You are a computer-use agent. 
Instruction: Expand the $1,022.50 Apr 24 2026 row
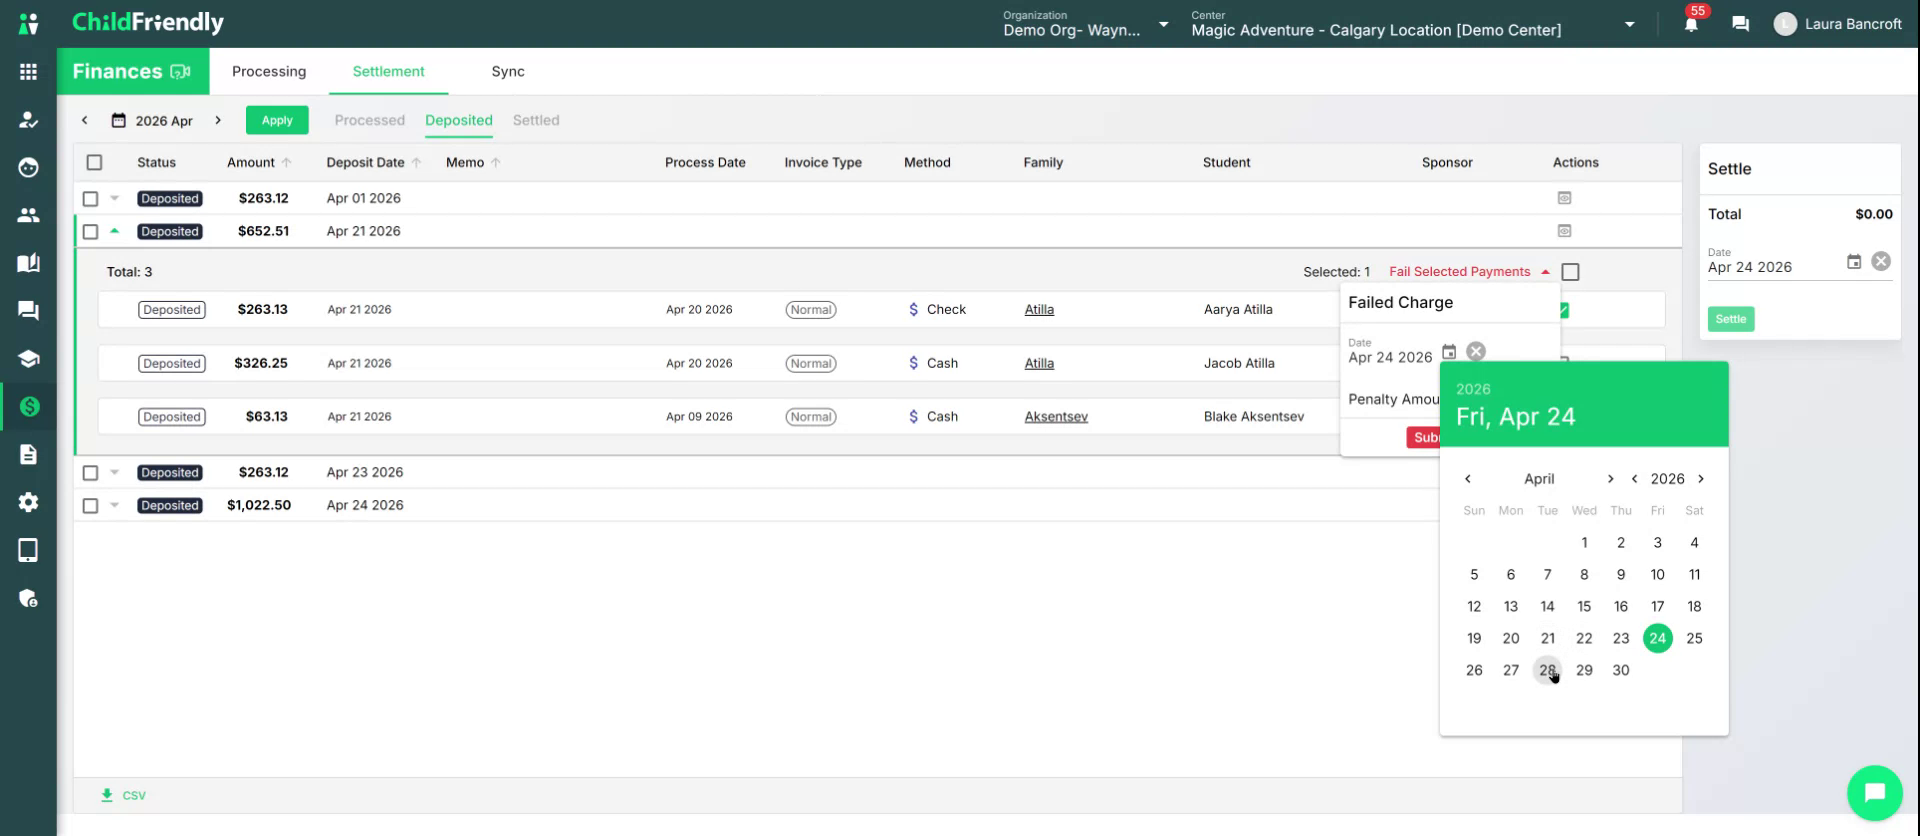(x=115, y=505)
